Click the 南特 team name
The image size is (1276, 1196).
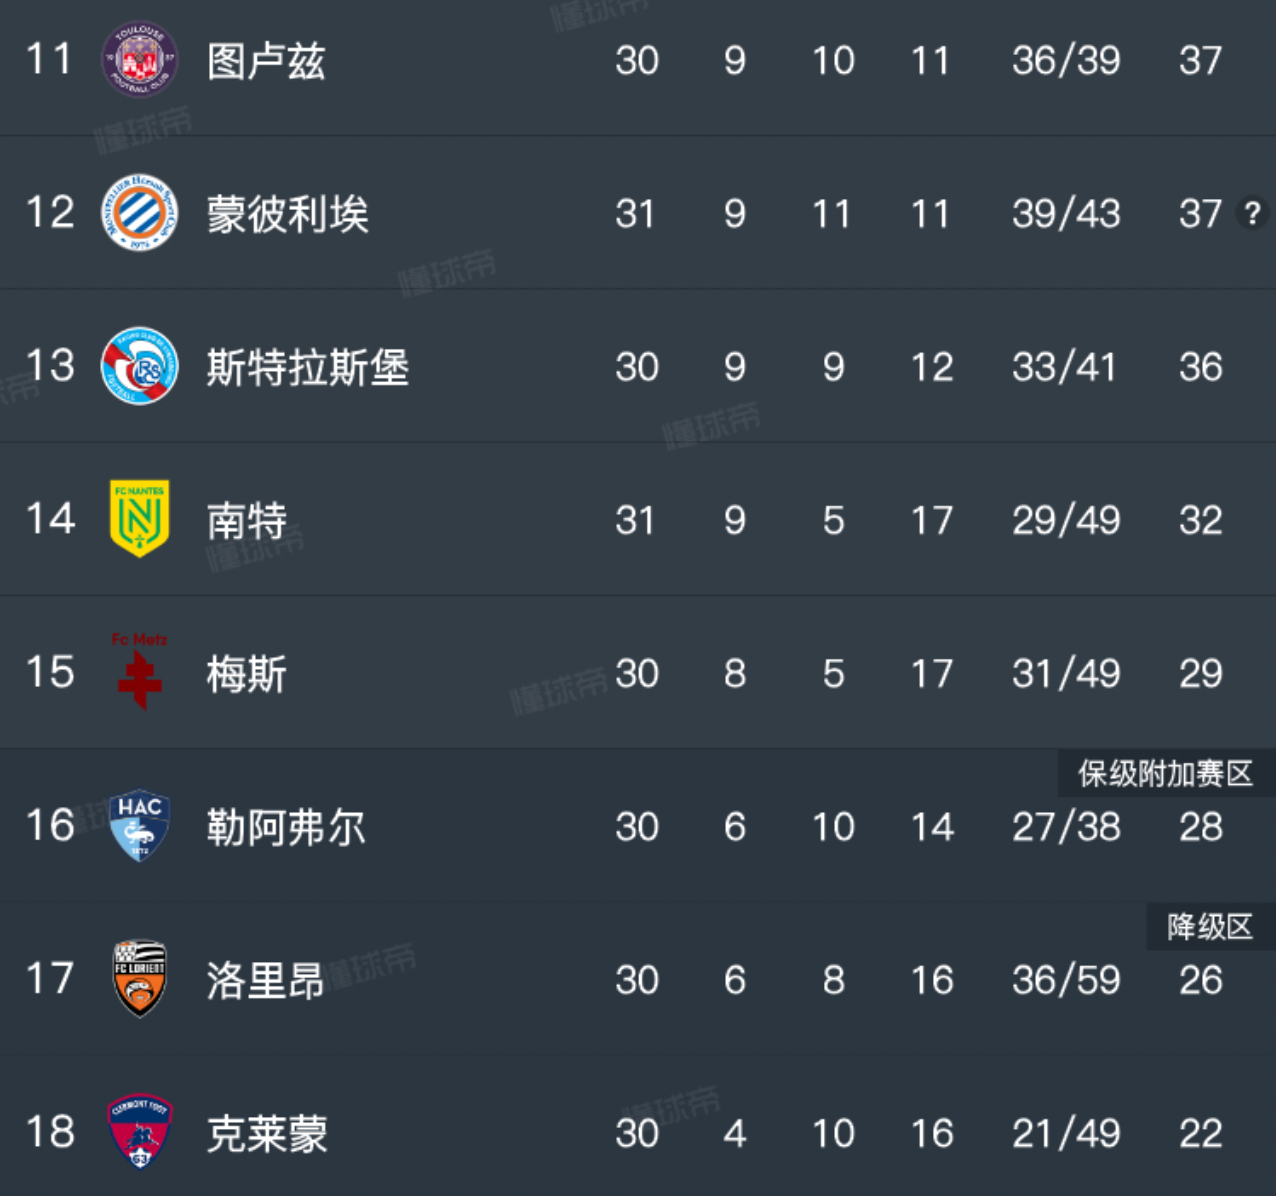click(x=247, y=521)
